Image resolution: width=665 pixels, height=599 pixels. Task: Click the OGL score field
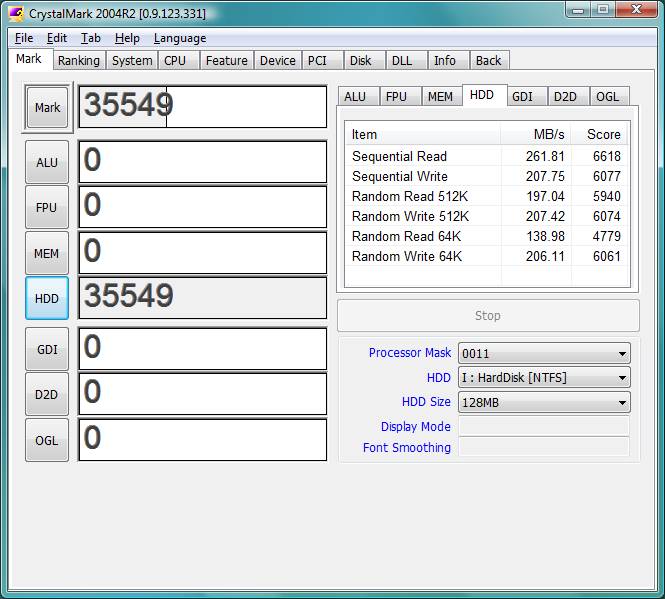click(x=203, y=440)
